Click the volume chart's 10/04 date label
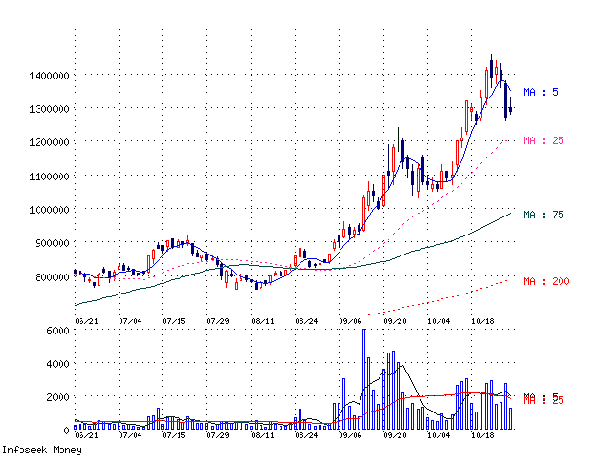 tap(439, 435)
